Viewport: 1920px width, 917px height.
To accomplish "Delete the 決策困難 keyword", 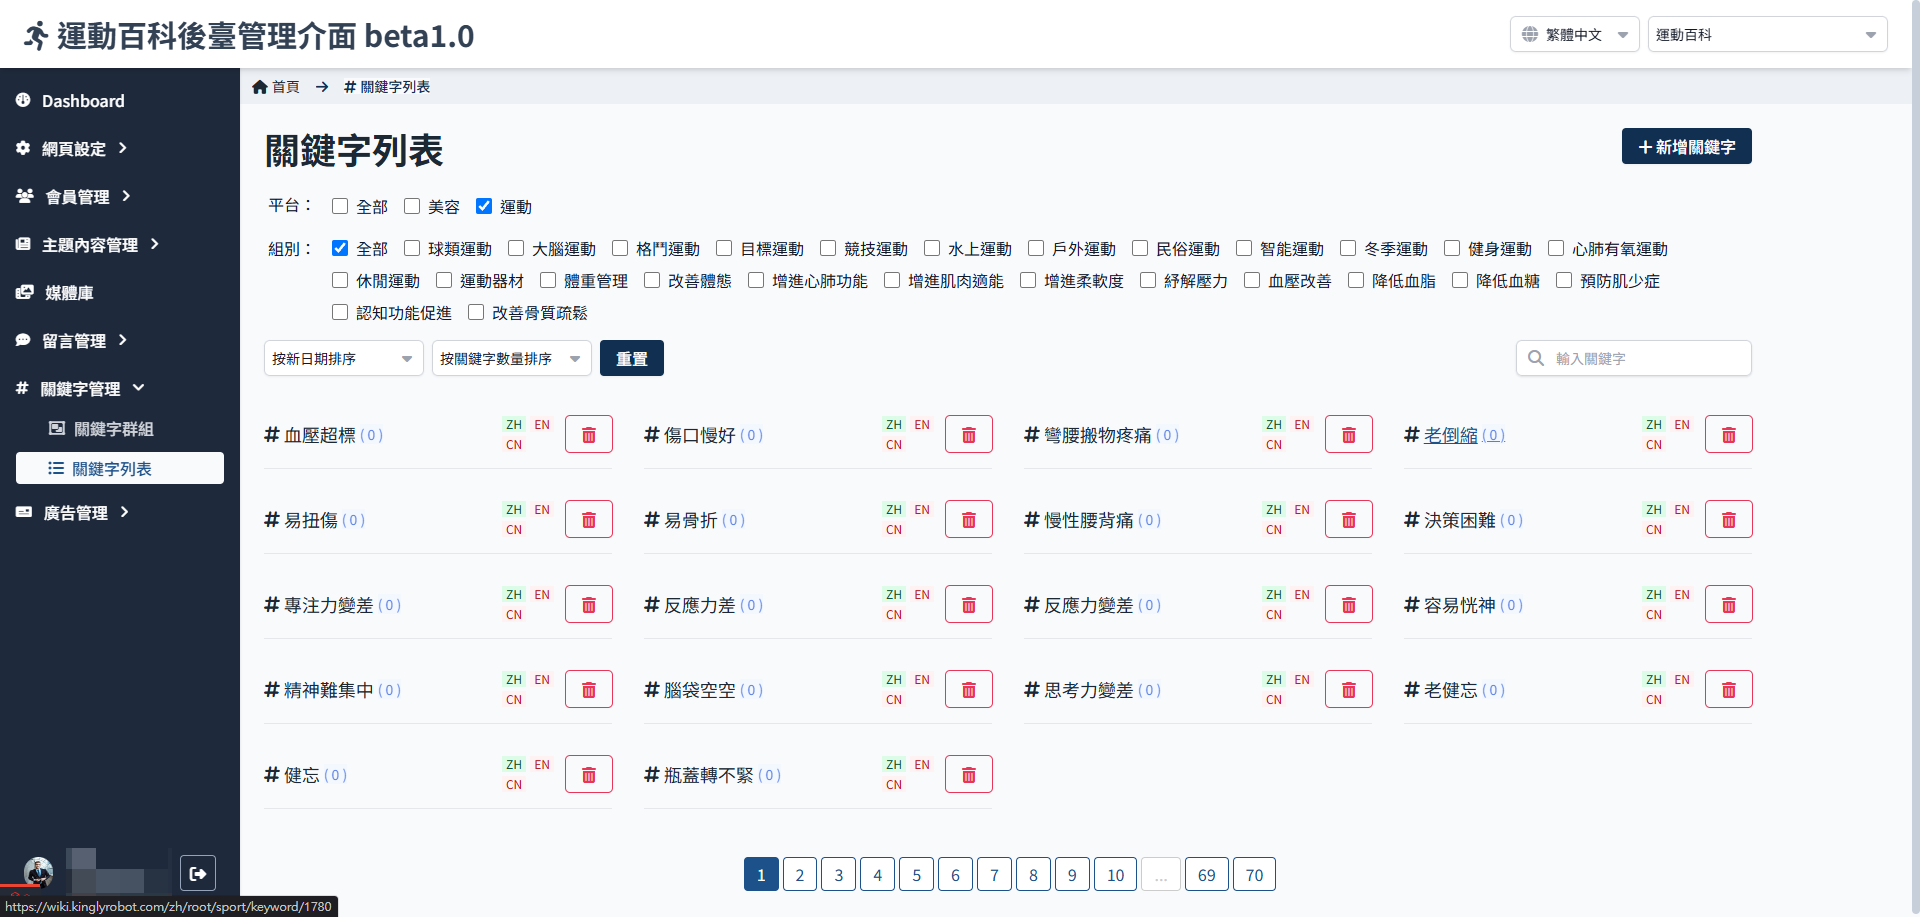I will point(1729,520).
